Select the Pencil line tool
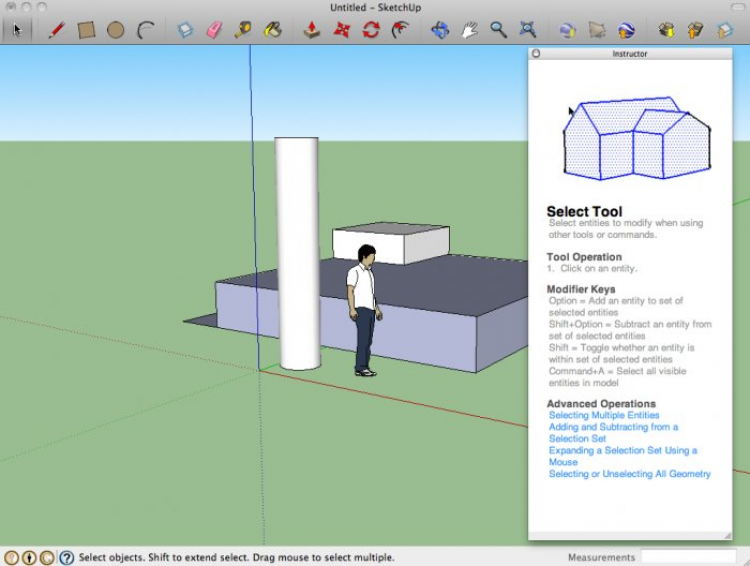Screen dimensions: 750x566 pyautogui.click(x=56, y=30)
